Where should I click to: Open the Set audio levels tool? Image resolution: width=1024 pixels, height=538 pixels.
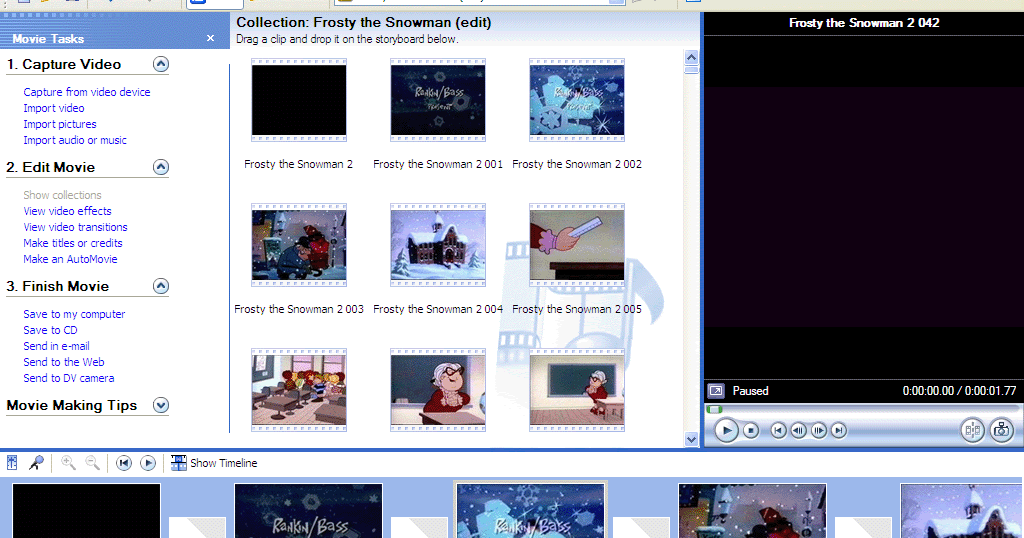(x=12, y=463)
